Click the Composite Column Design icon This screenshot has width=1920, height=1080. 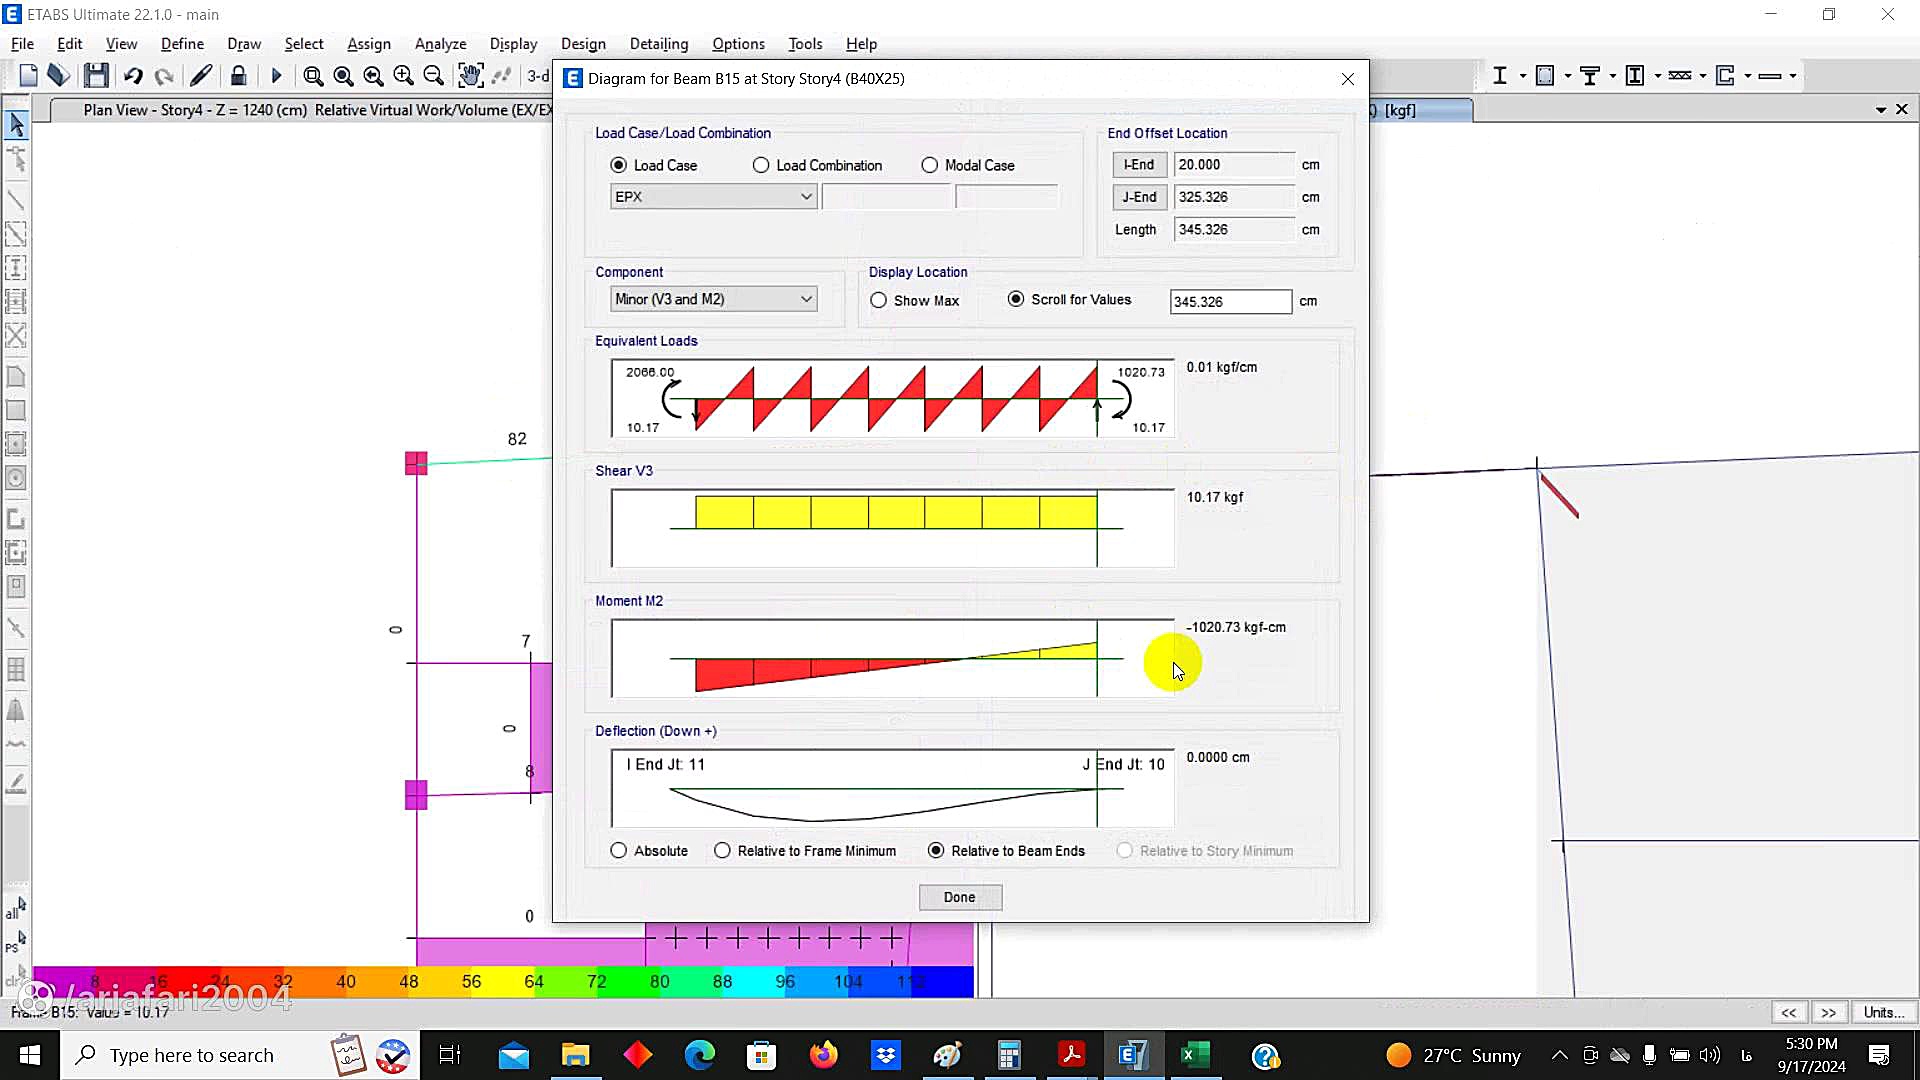point(1635,76)
